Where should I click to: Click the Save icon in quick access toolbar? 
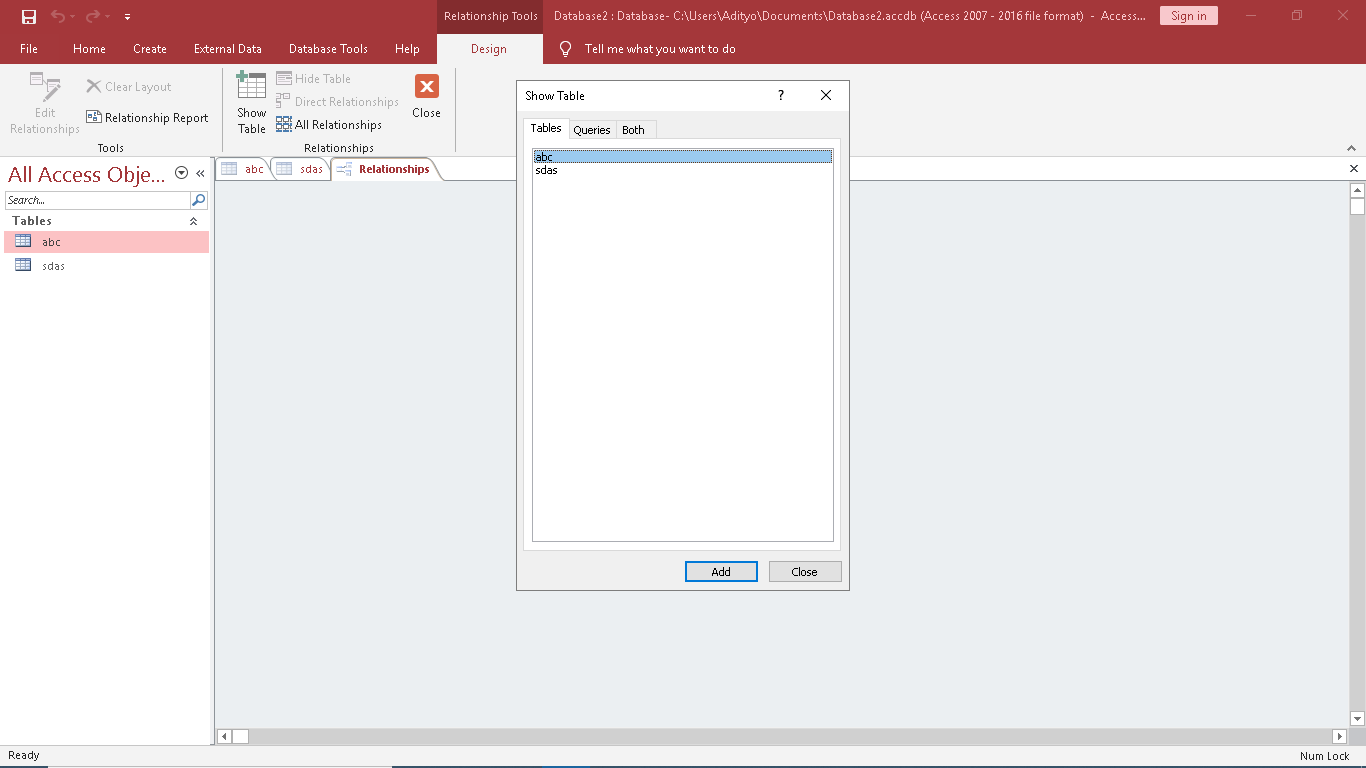pyautogui.click(x=29, y=16)
